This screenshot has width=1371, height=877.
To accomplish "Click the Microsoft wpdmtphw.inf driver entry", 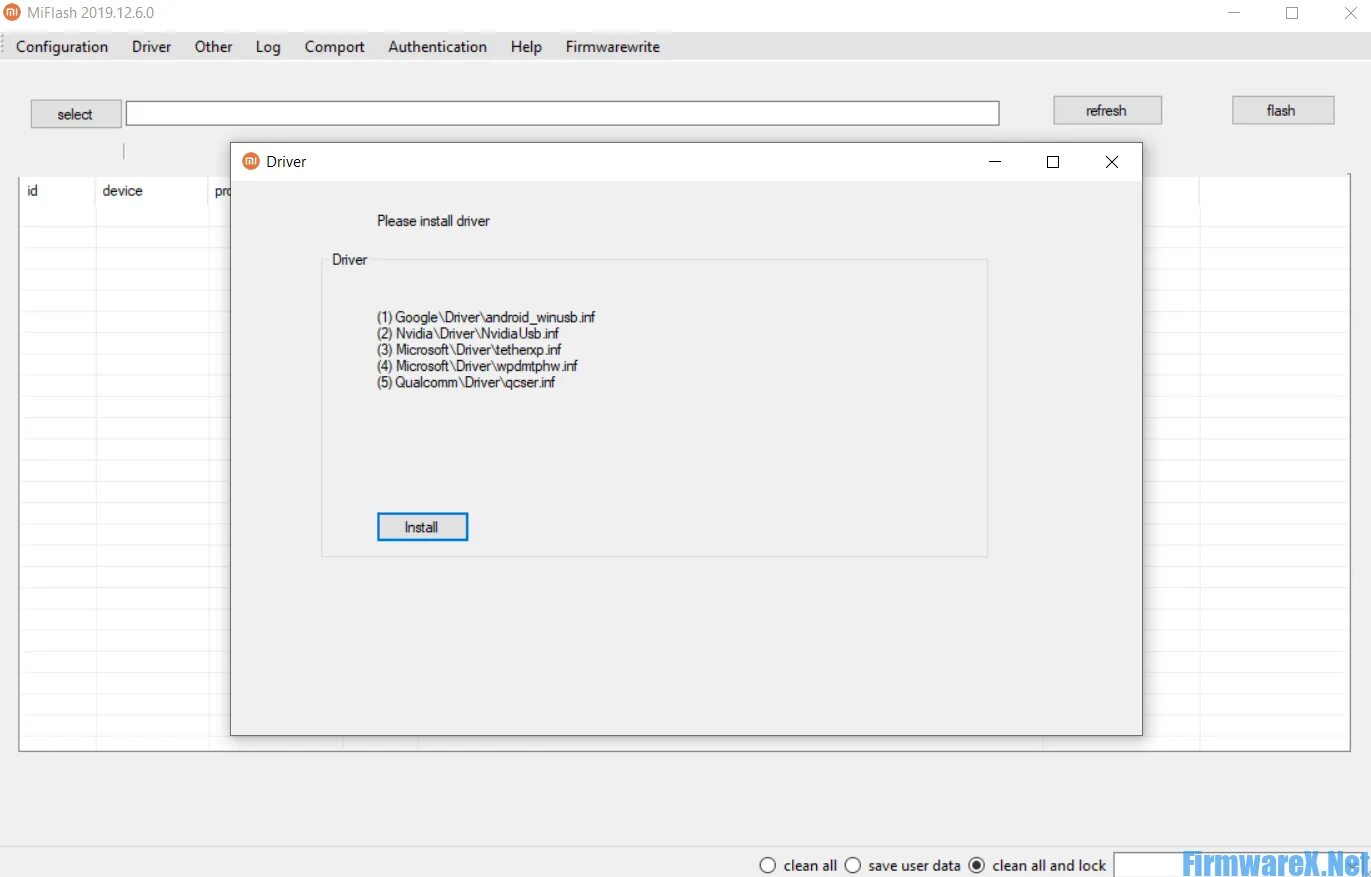I will (x=477, y=366).
